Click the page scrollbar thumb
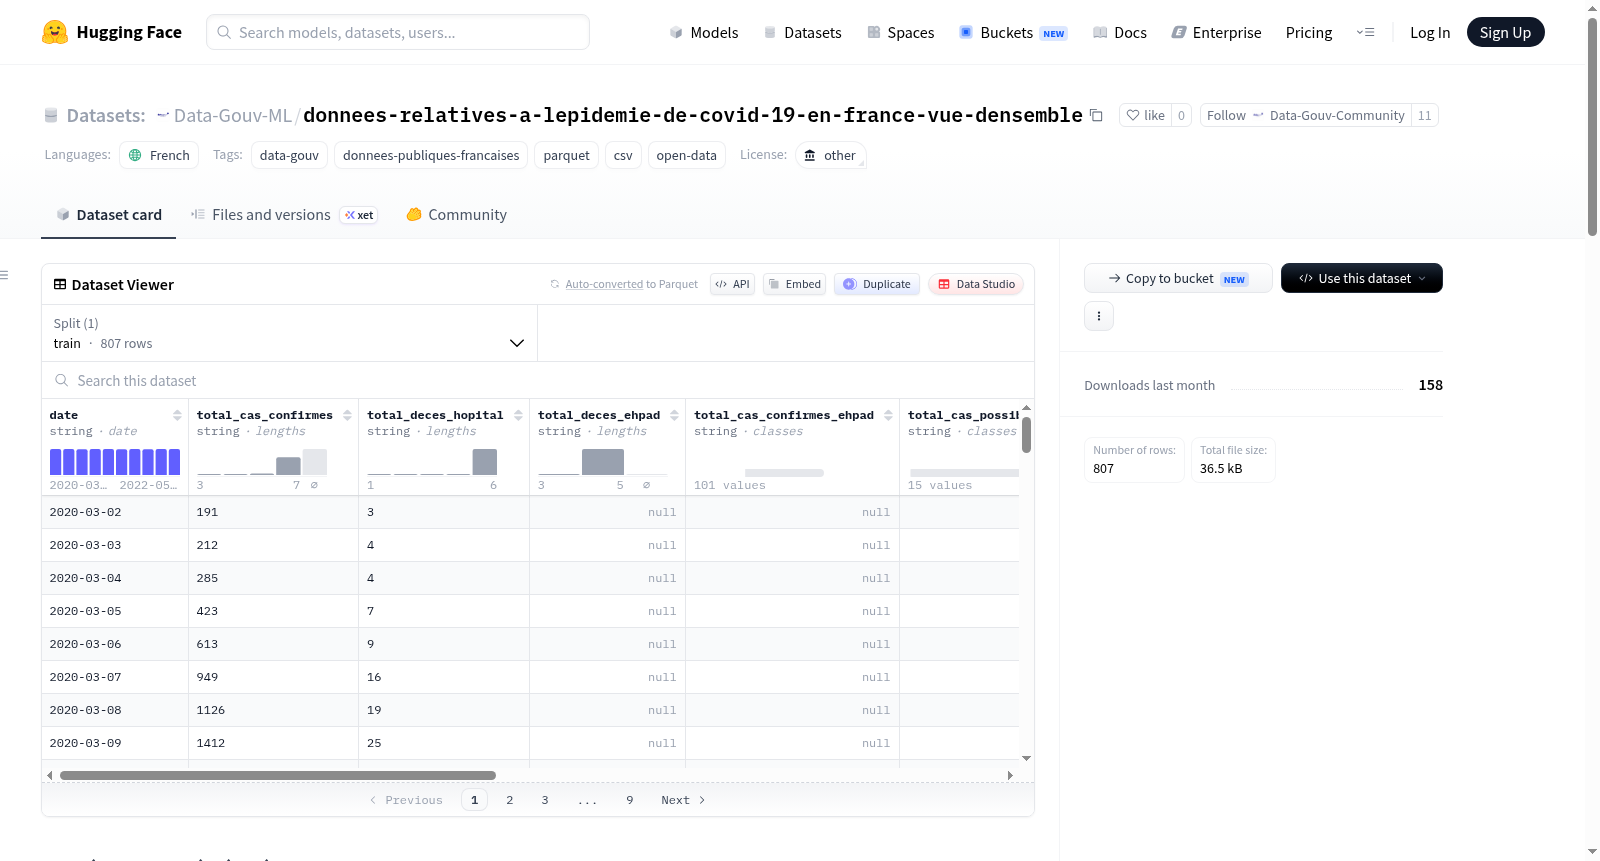Image resolution: width=1600 pixels, height=861 pixels. [x=1592, y=126]
